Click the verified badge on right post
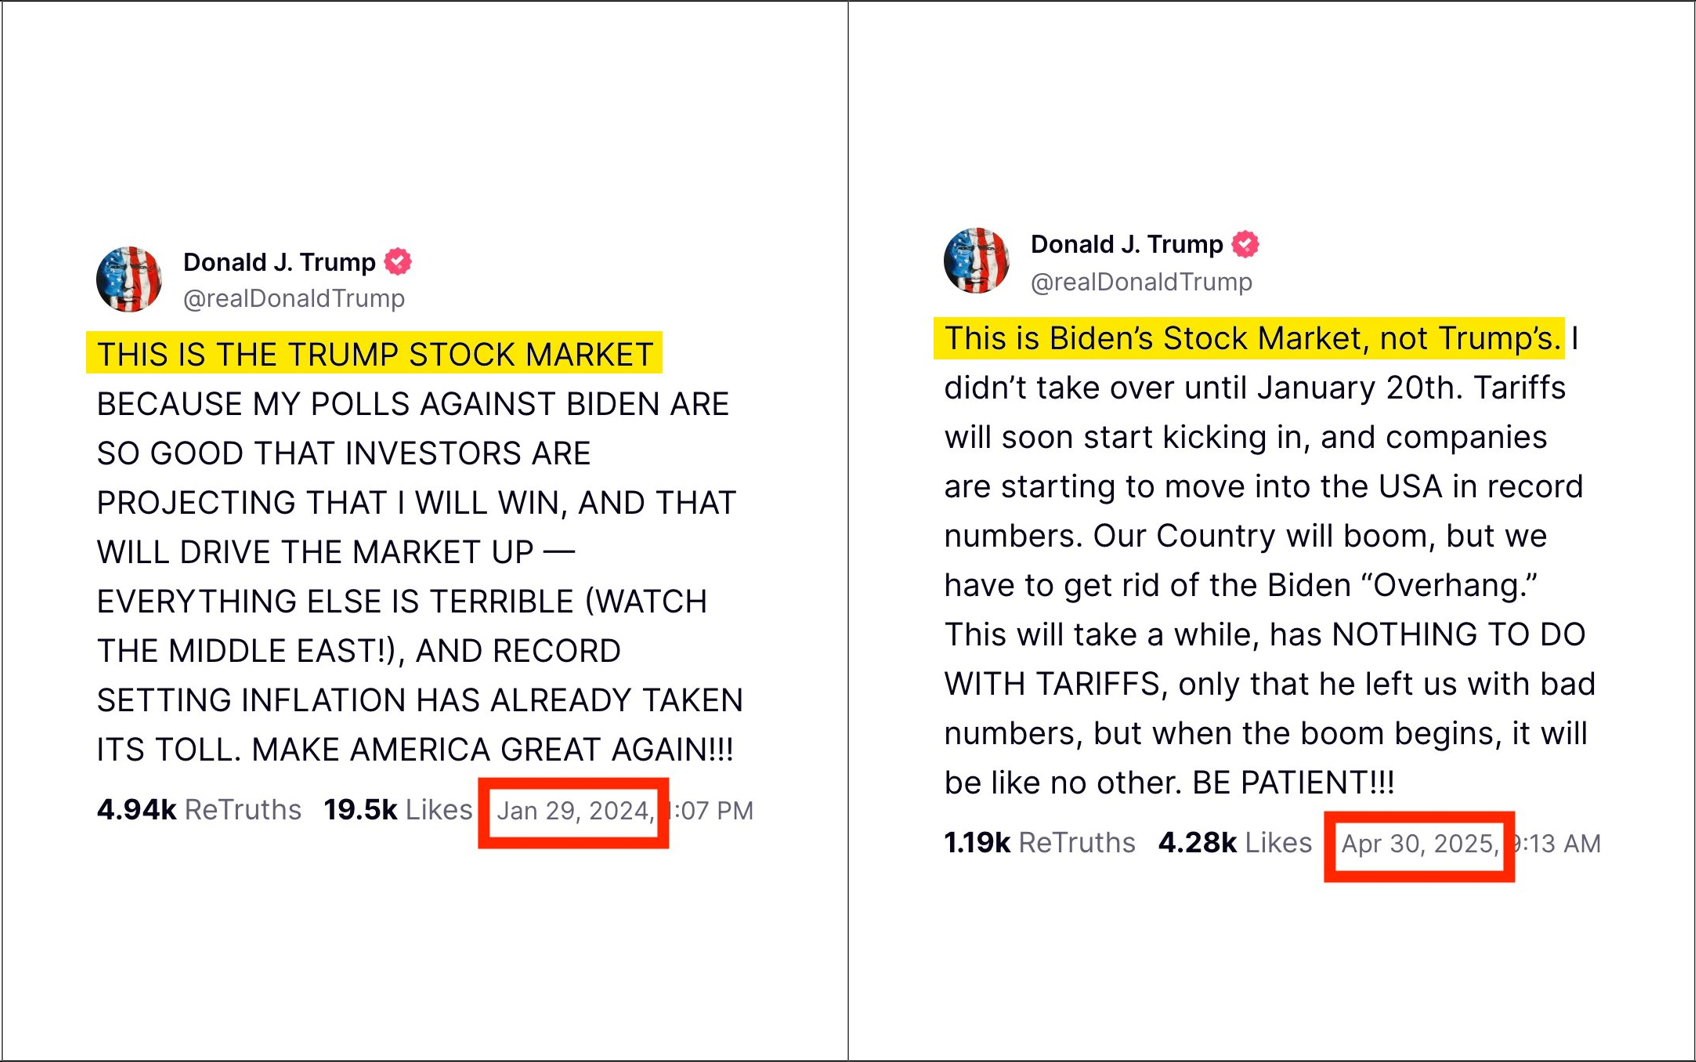 pyautogui.click(x=1245, y=244)
